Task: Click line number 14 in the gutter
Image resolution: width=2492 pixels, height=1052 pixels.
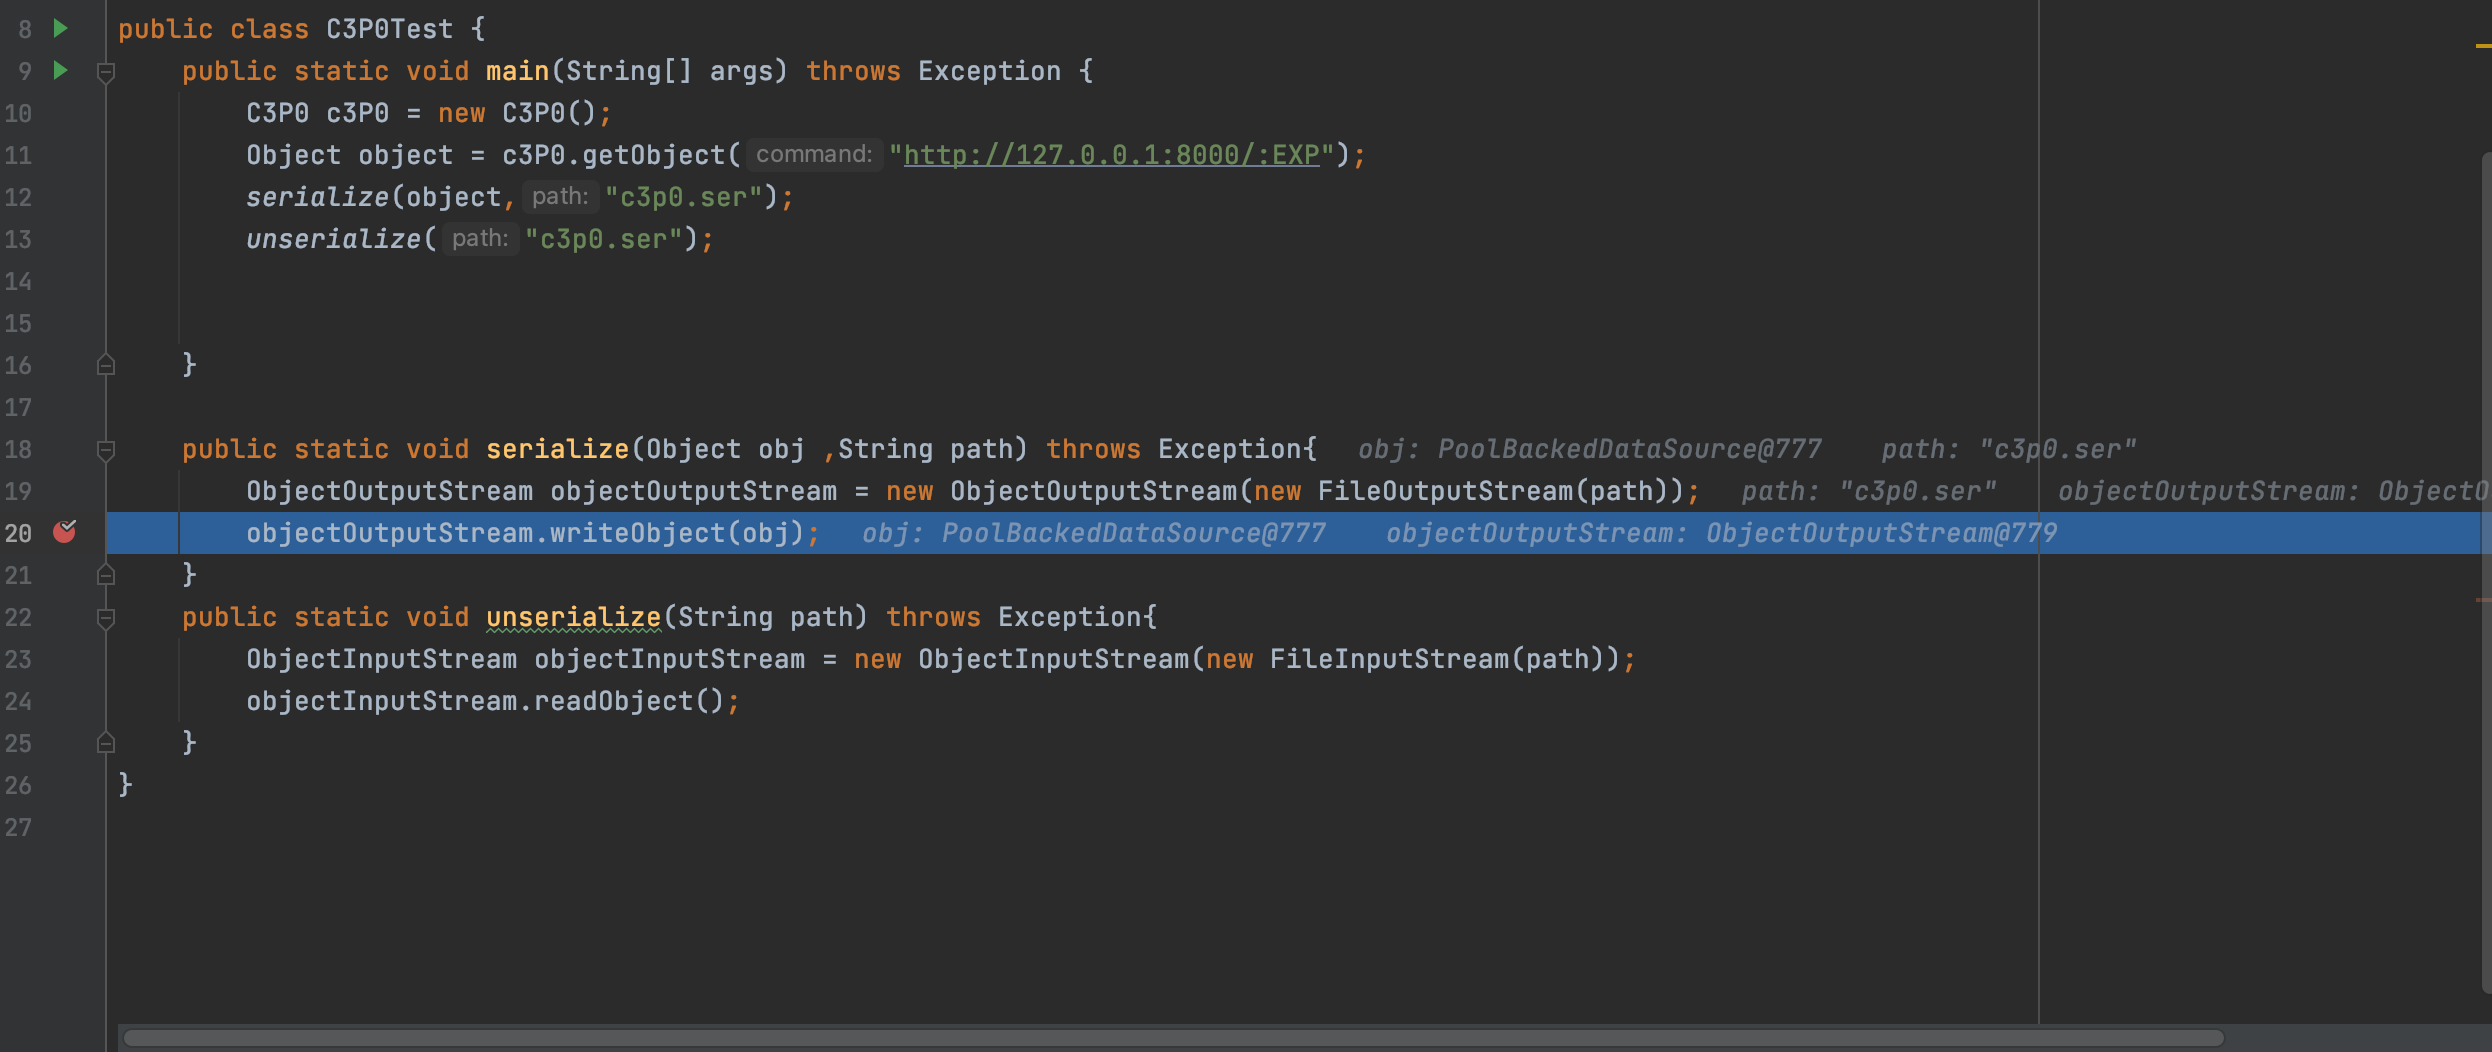Action: coord(18,281)
